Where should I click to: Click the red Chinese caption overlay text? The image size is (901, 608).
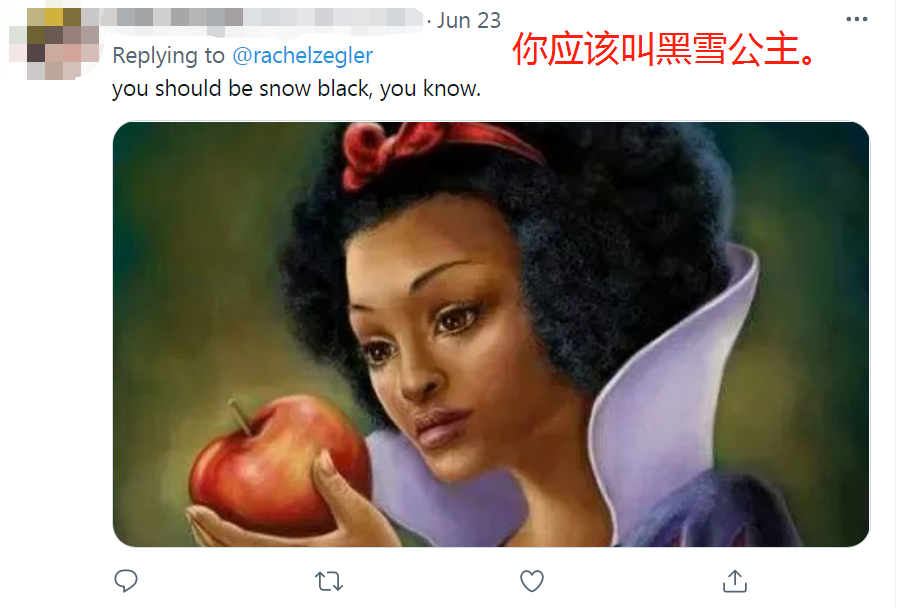(664, 49)
